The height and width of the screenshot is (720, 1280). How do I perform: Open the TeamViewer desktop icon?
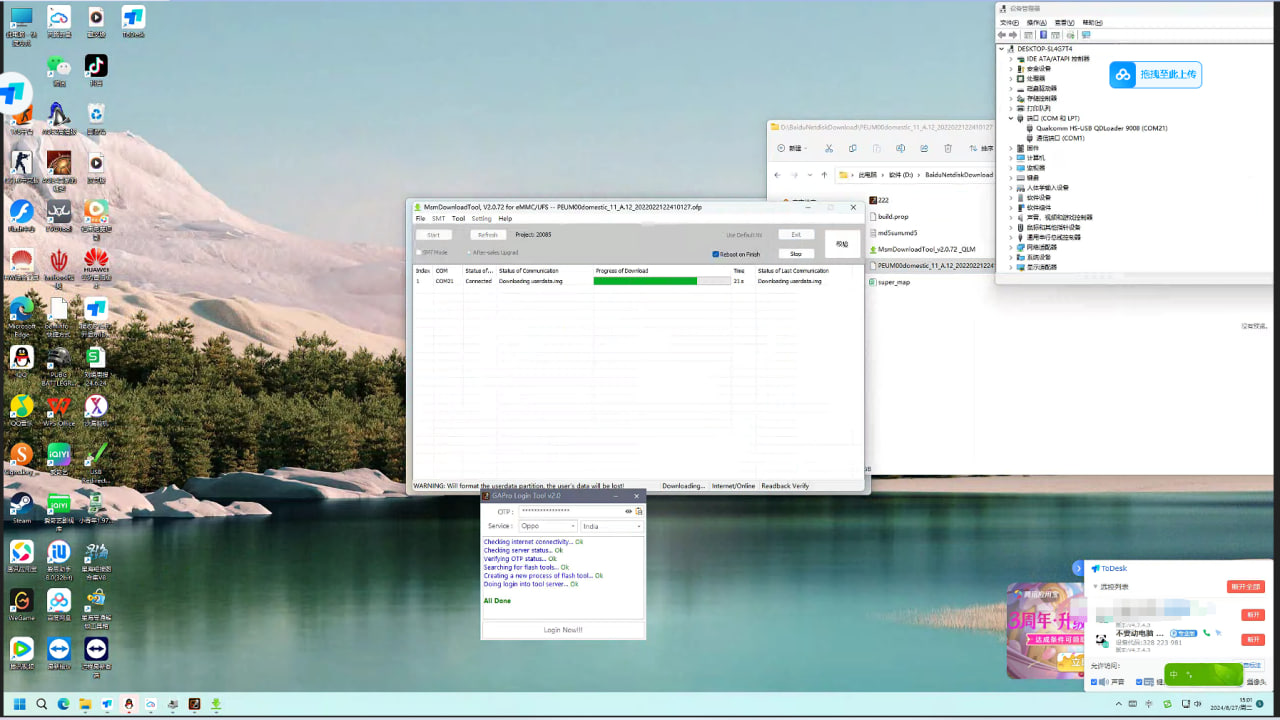click(59, 648)
